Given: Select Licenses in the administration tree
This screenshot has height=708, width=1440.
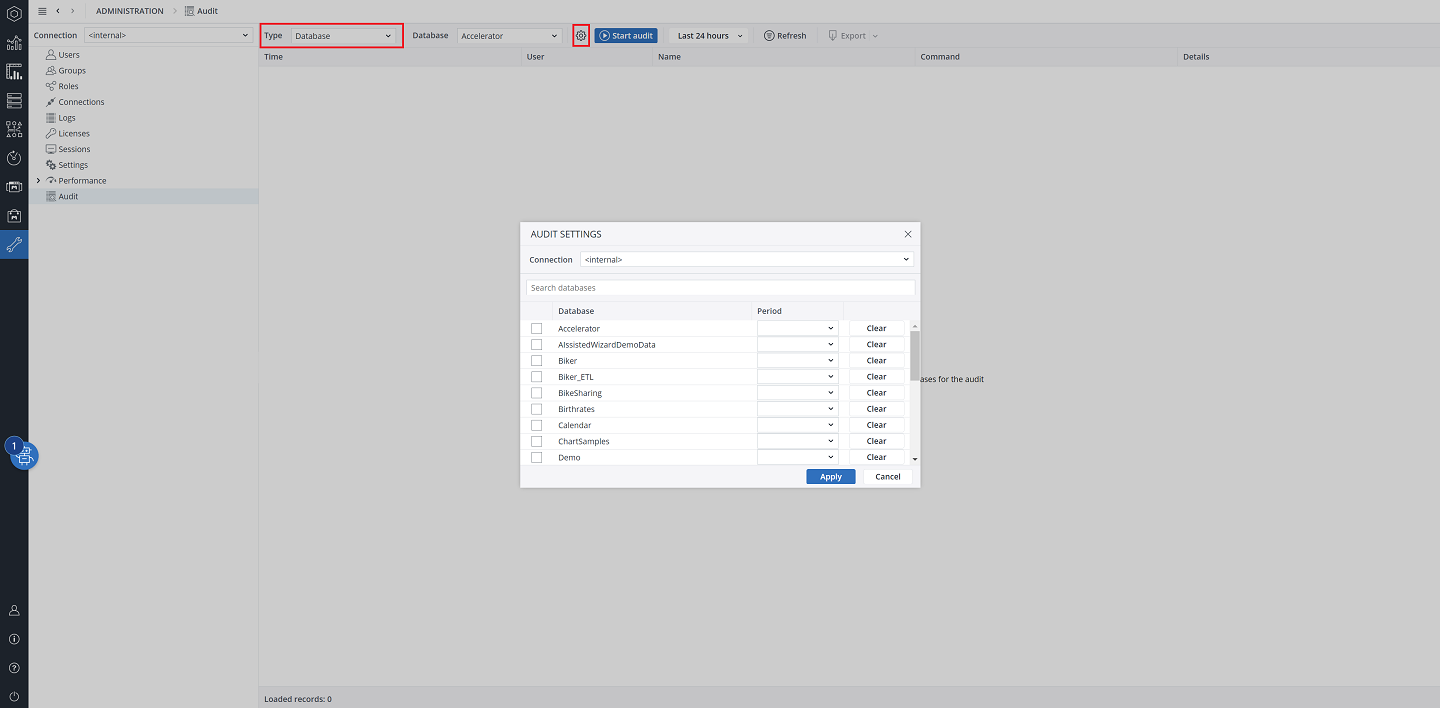Looking at the screenshot, I should 74,134.
